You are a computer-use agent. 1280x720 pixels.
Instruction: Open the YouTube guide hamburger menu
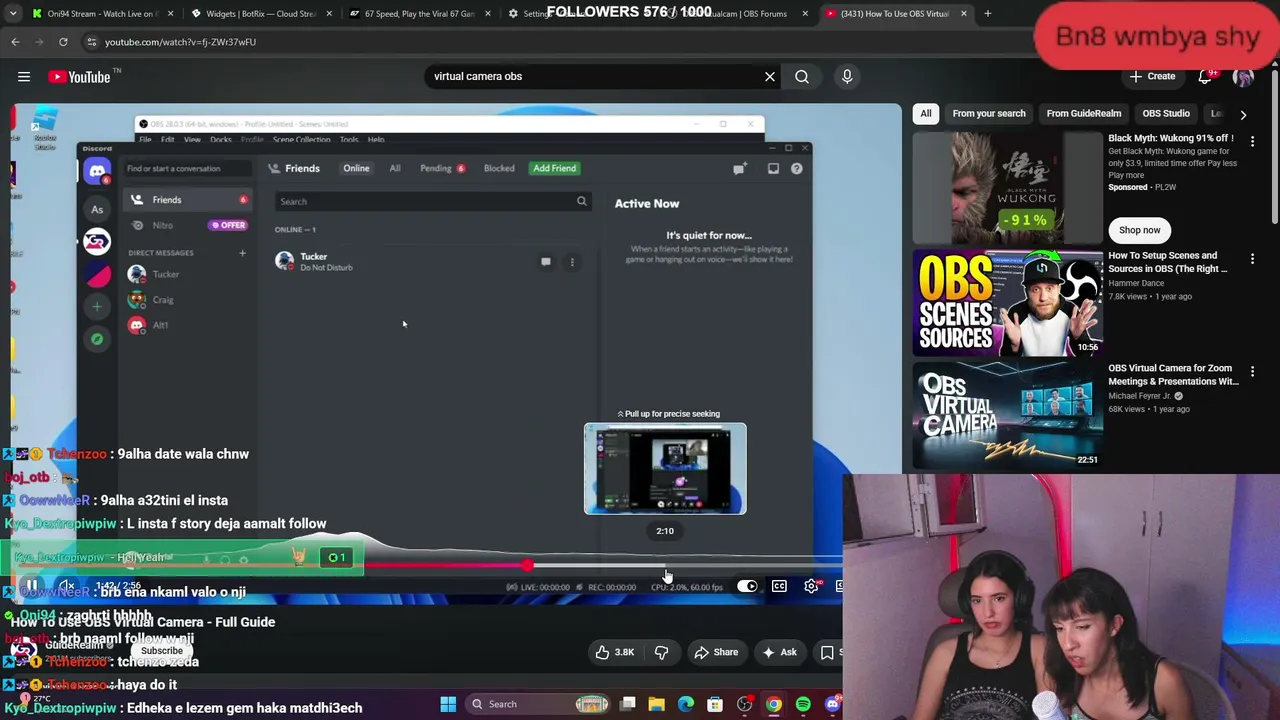coord(24,76)
